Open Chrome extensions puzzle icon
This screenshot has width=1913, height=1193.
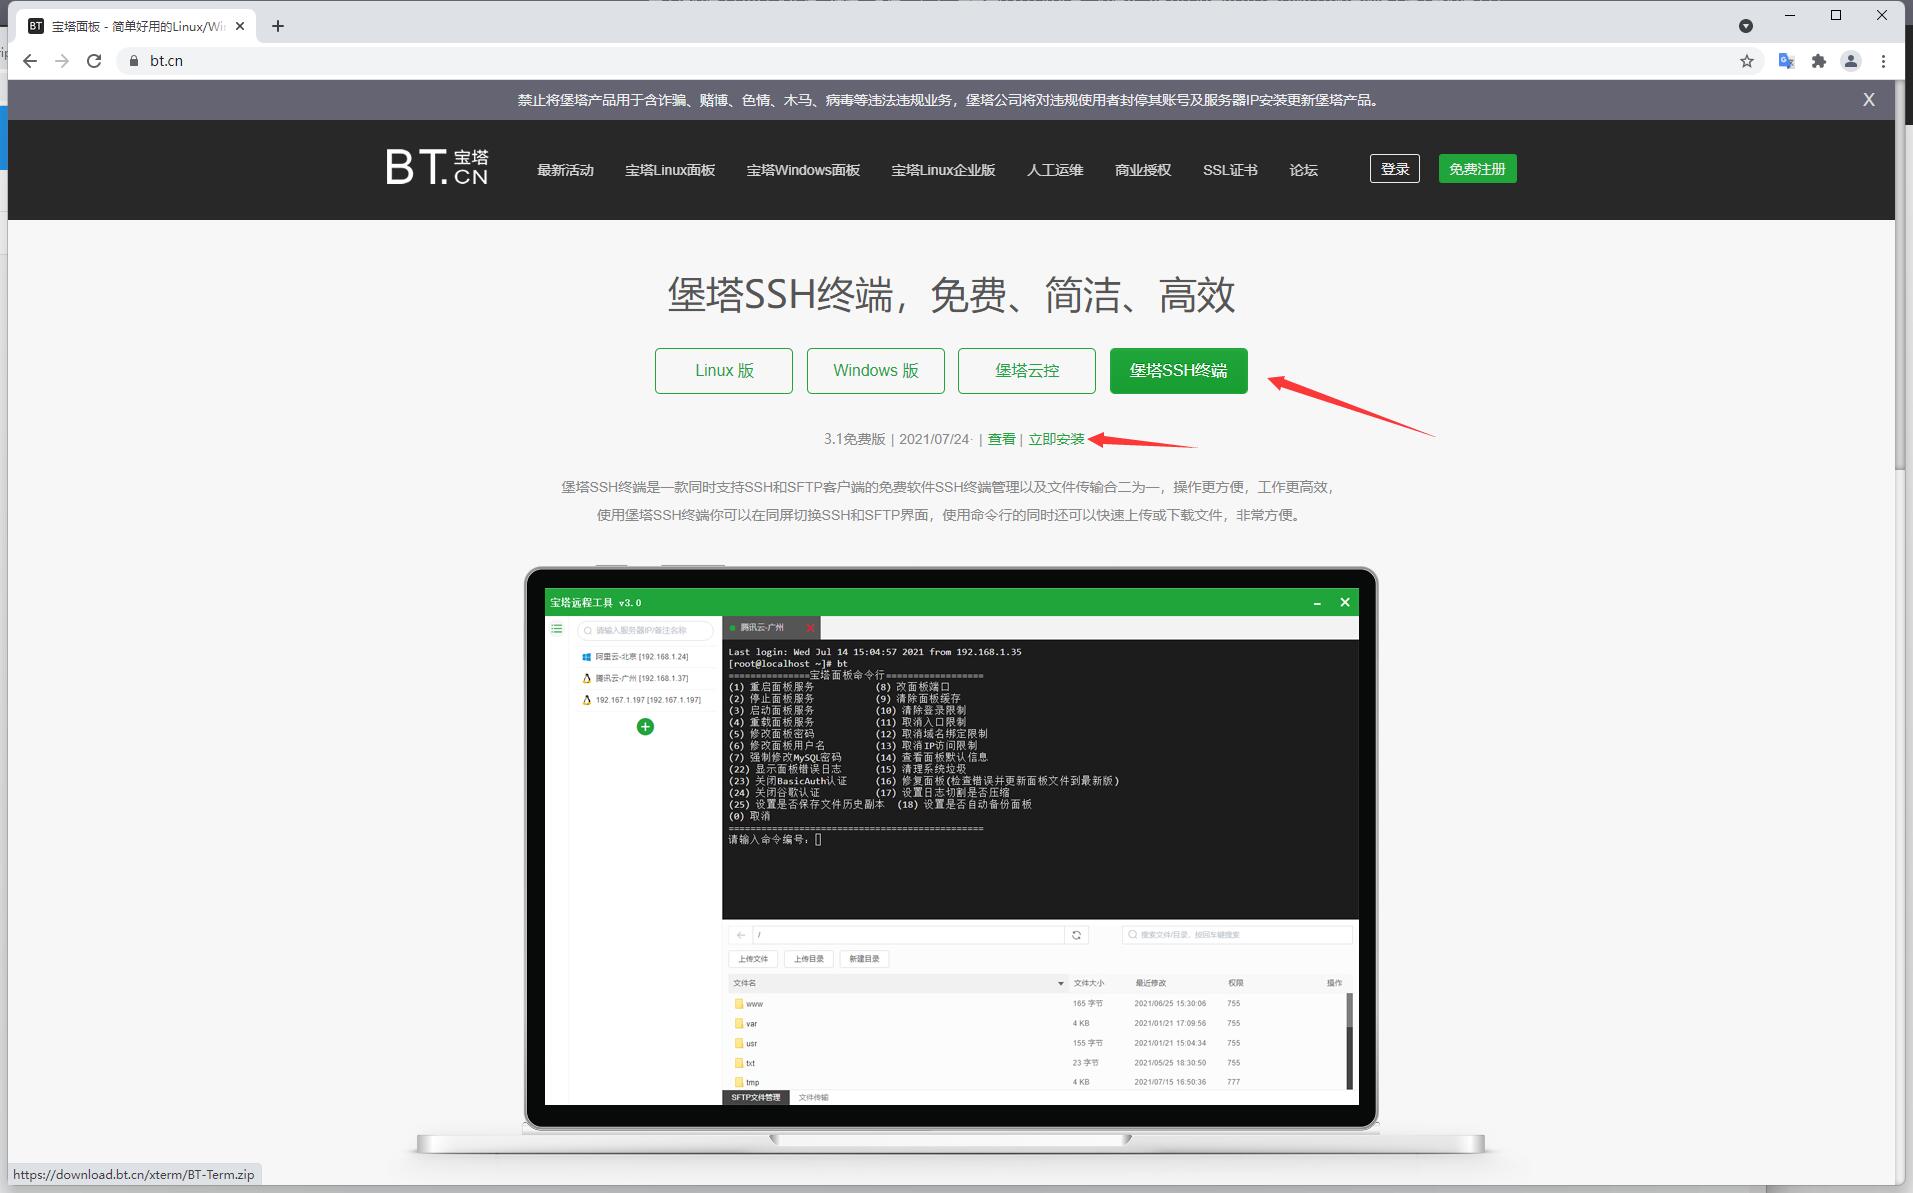1819,61
